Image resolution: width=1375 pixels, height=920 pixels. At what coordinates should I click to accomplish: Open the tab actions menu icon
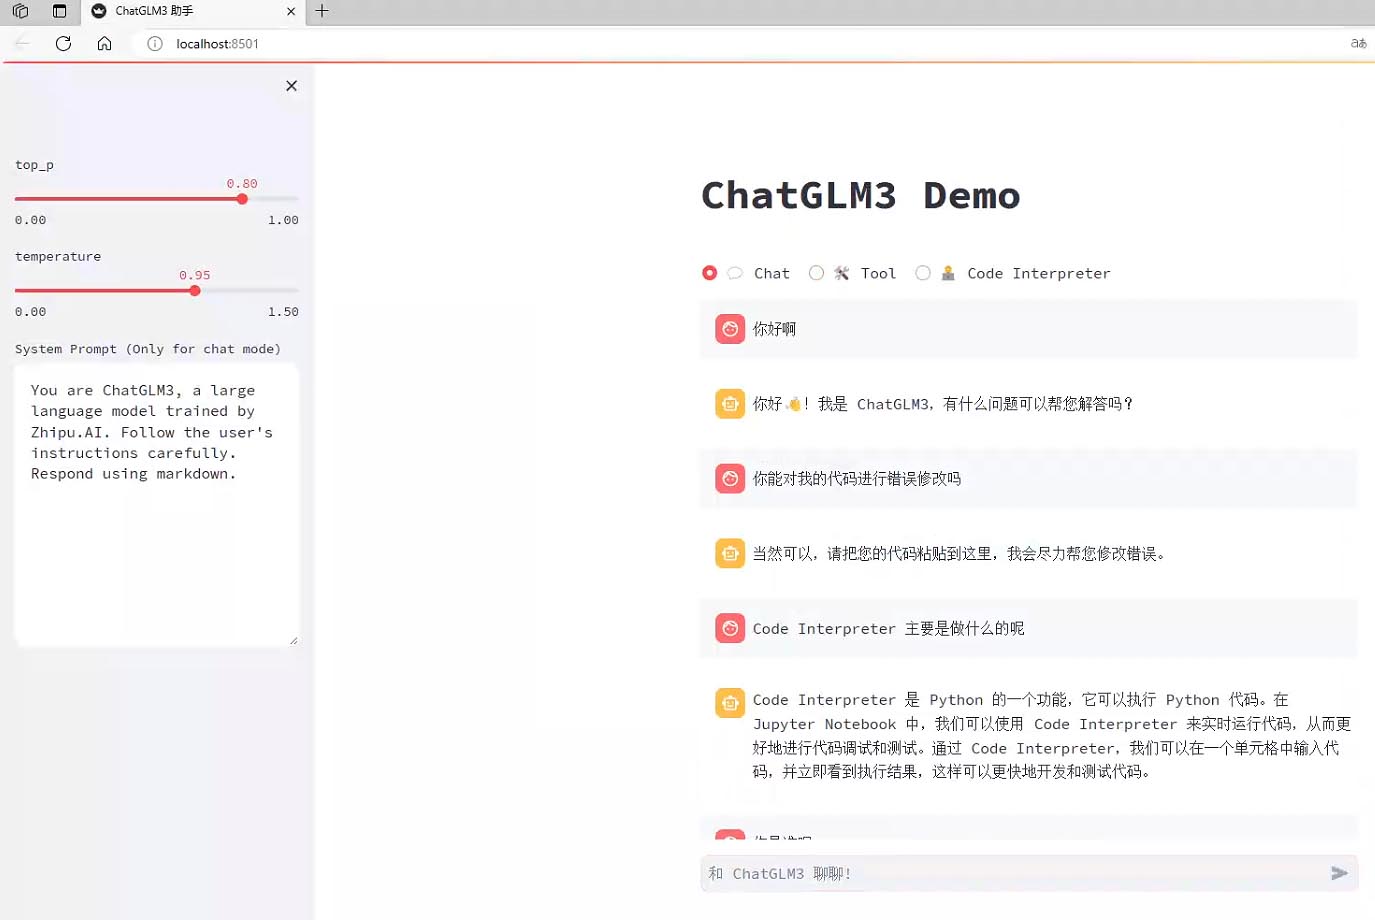tap(59, 11)
